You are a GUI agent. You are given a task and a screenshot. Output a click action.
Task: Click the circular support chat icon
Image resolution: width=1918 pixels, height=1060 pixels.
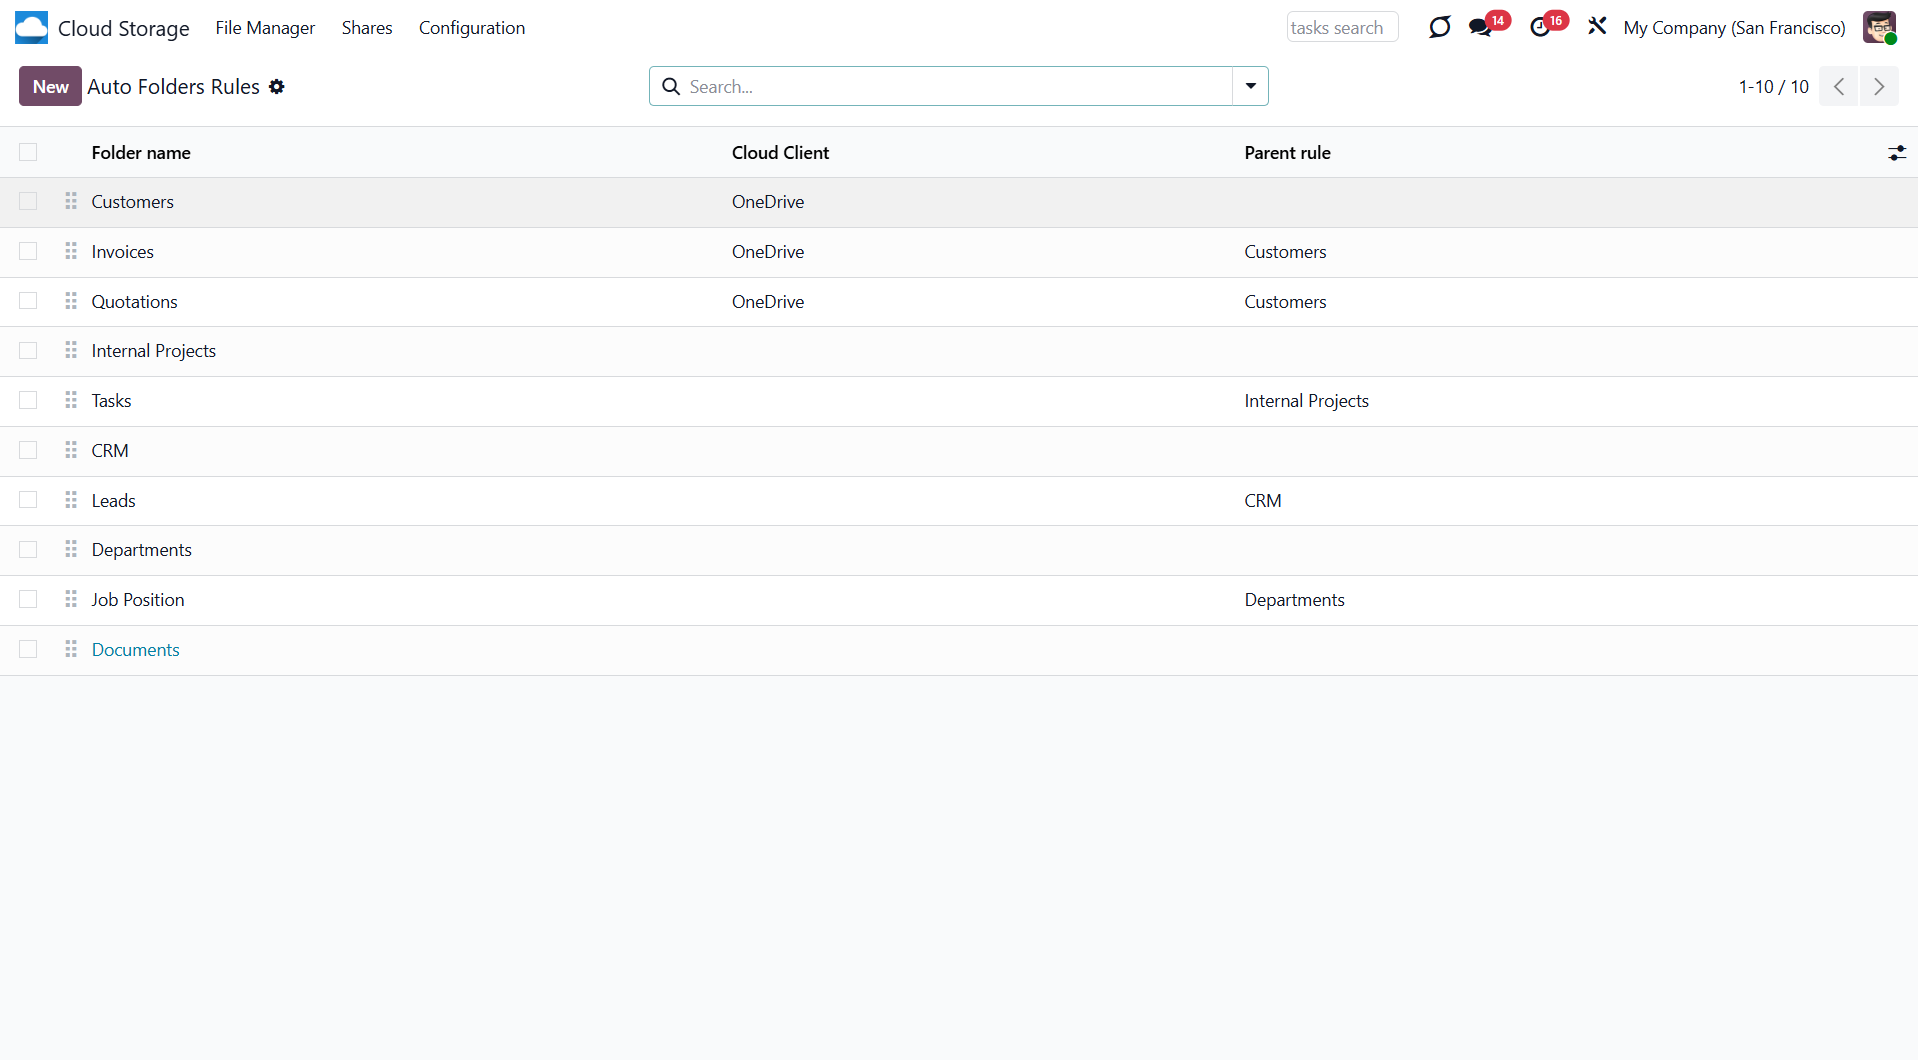1439,28
